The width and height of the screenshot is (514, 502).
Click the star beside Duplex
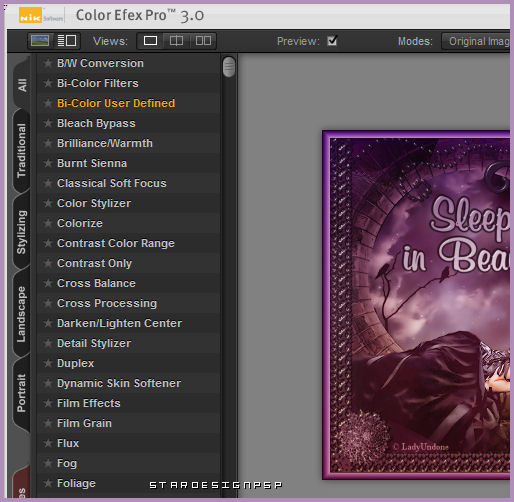48,363
